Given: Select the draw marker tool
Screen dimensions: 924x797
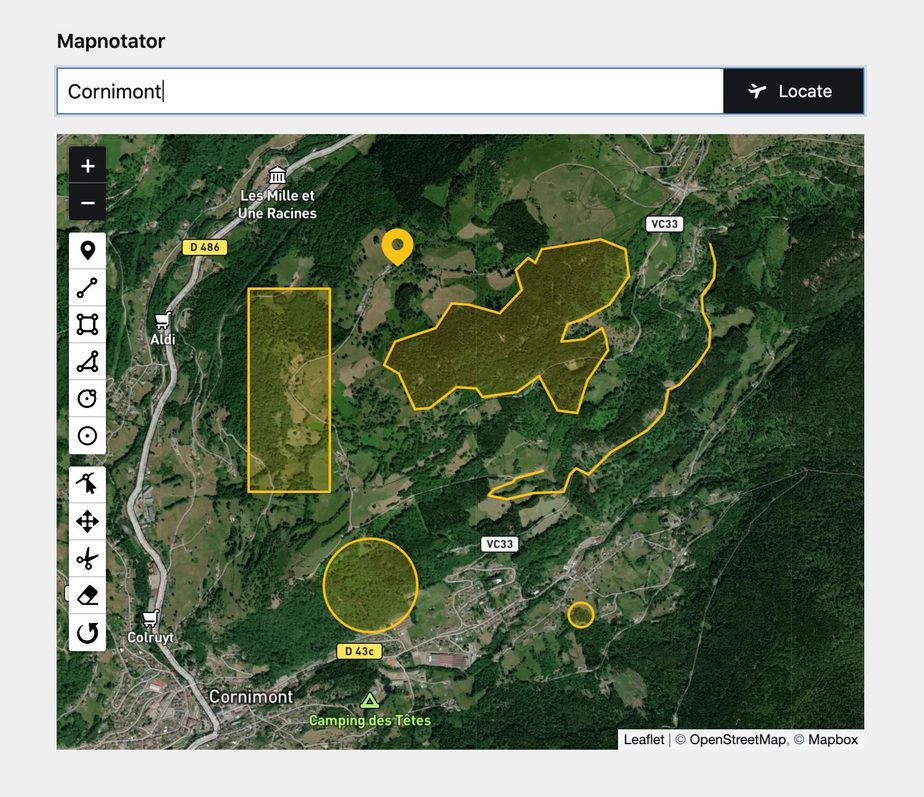Looking at the screenshot, I should pos(88,251).
